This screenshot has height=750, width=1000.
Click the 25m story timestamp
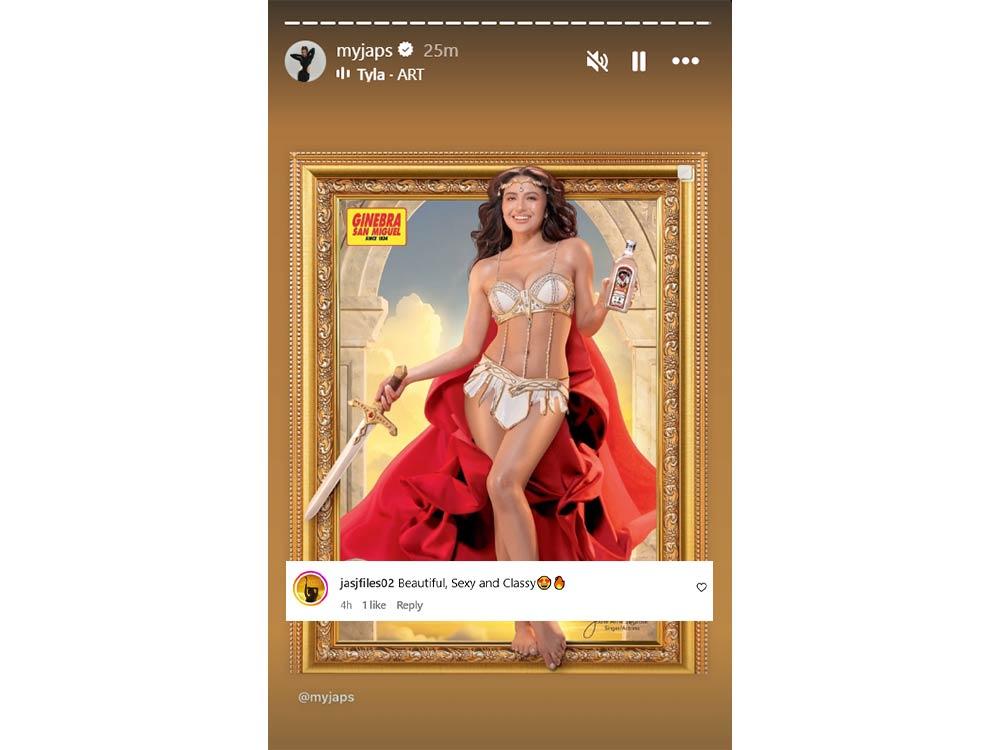pos(441,50)
